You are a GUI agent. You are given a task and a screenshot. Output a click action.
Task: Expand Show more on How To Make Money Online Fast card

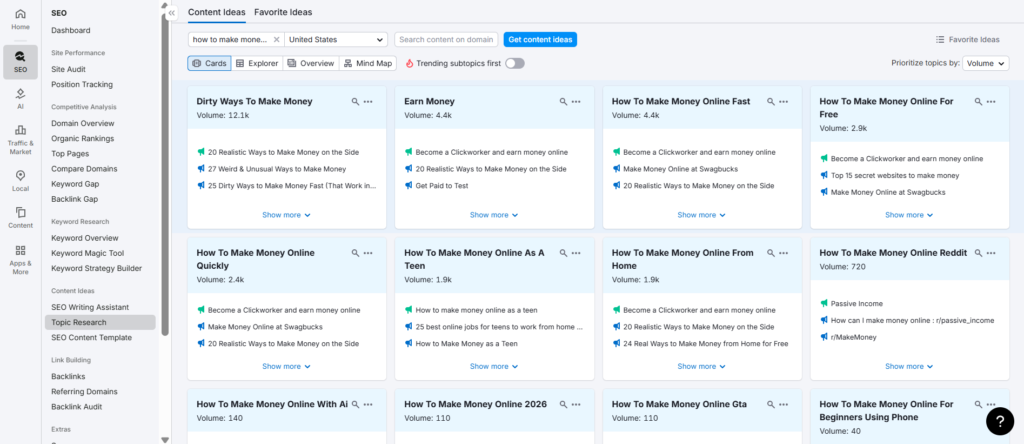point(701,215)
